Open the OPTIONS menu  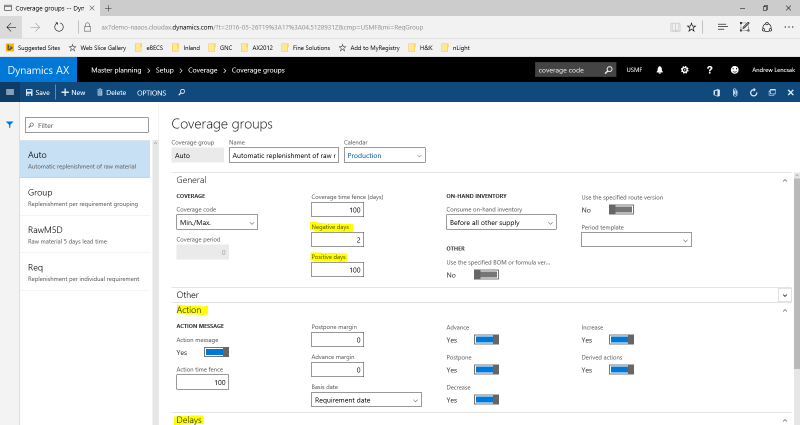(x=152, y=93)
